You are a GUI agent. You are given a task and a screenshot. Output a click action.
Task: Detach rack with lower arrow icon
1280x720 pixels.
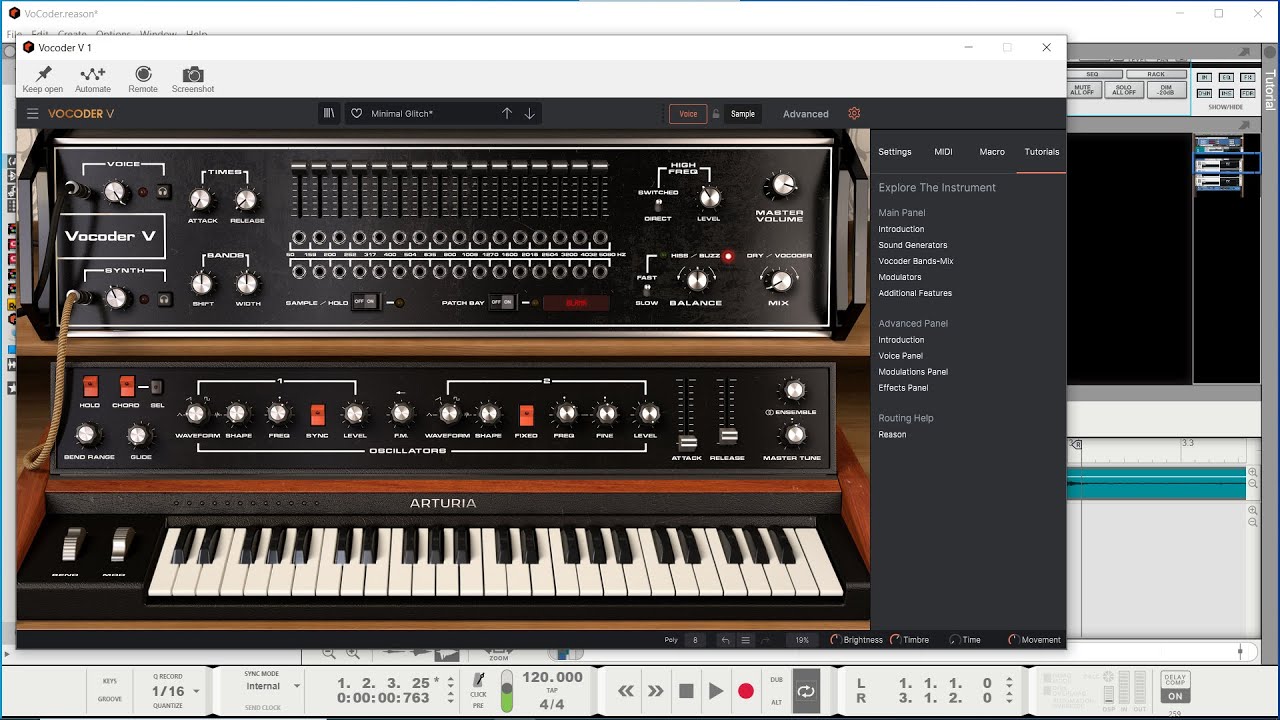point(1244,125)
